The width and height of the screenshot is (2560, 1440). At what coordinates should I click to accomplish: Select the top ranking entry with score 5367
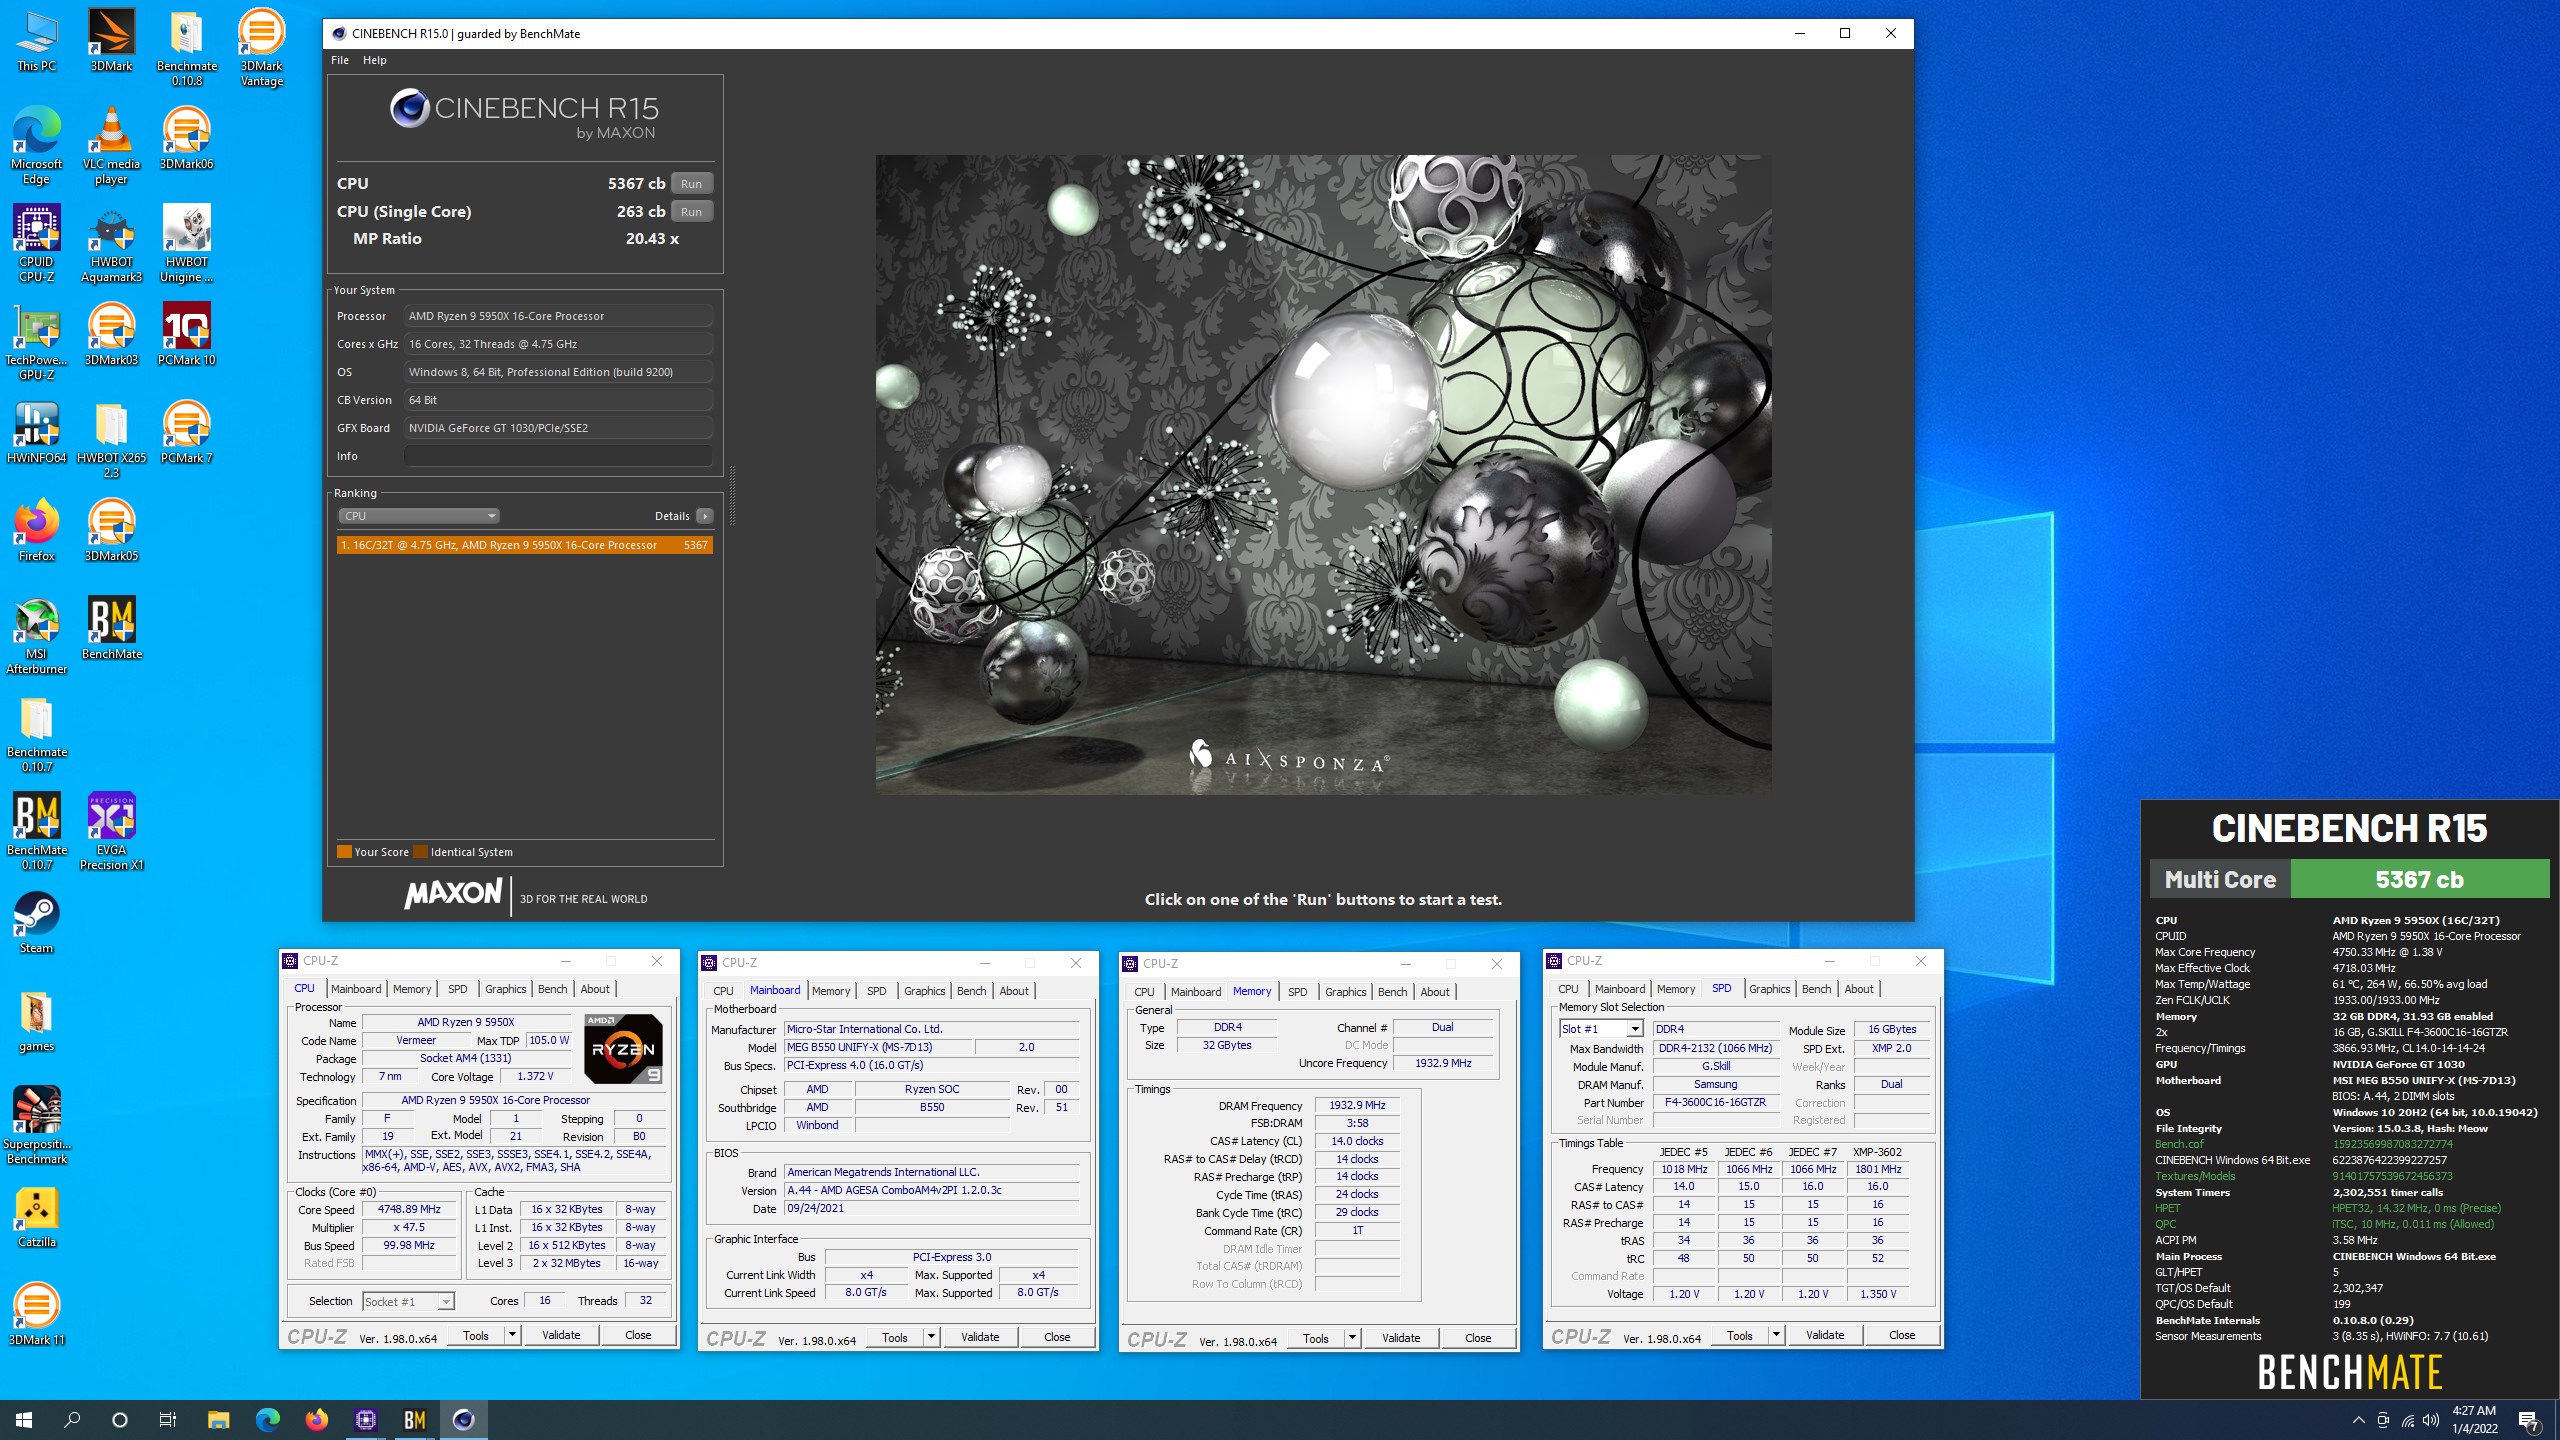coord(524,545)
